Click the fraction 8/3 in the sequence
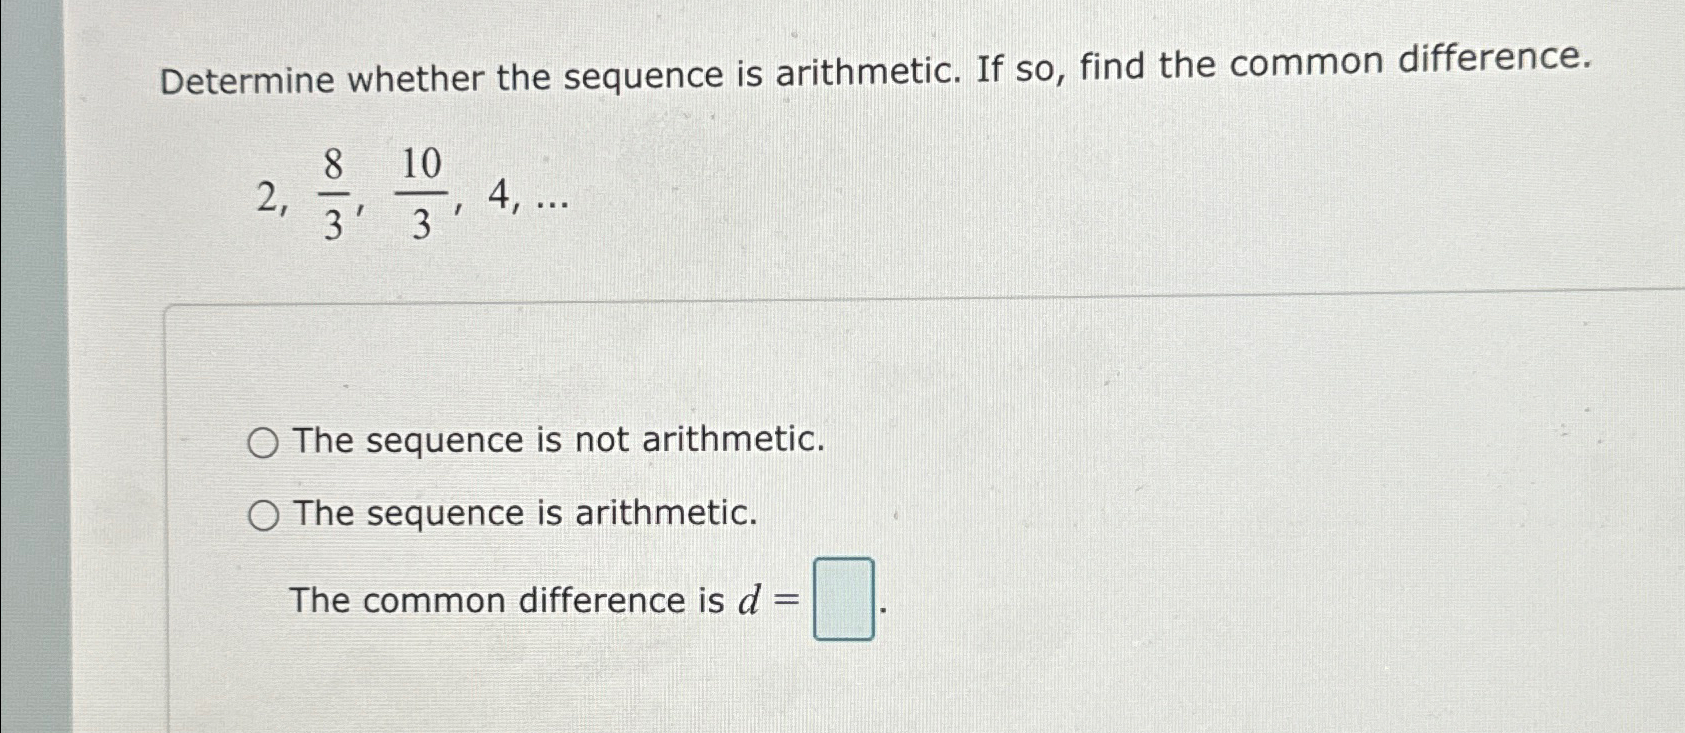 (x=334, y=194)
